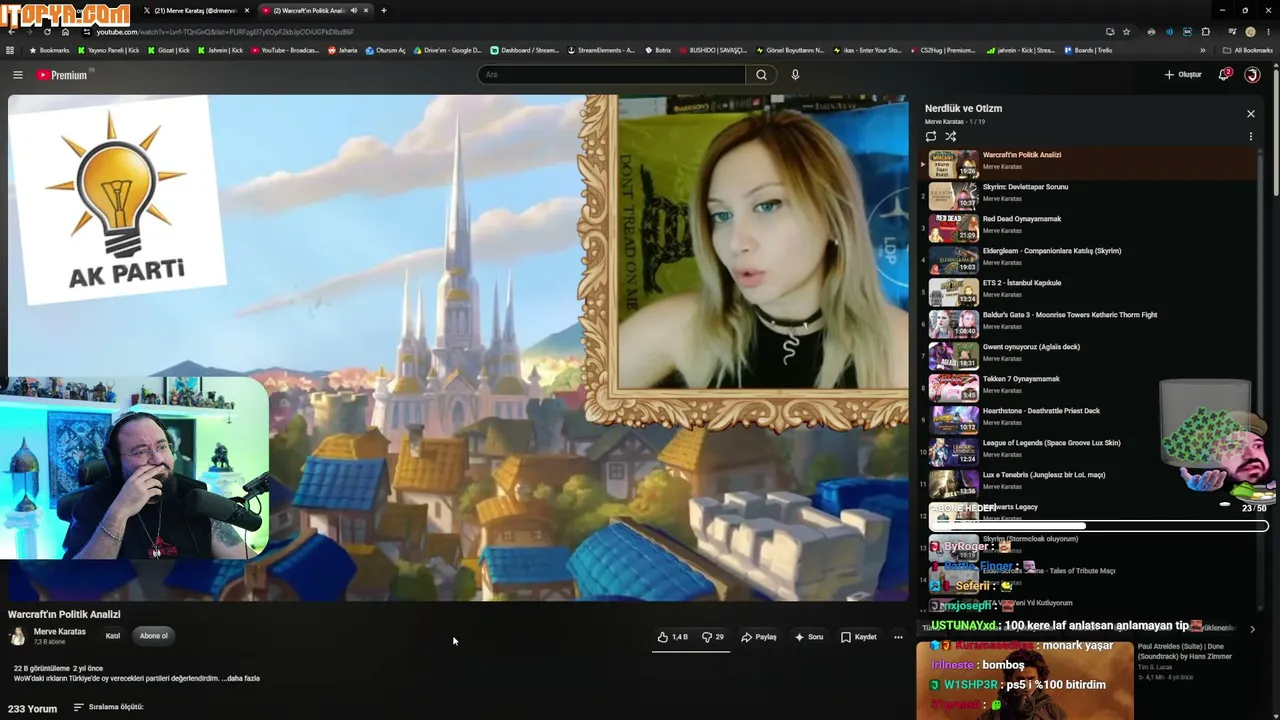The image size is (1280, 720).
Task: Select the currently playing Warcraft'ın Politik Analizi item
Action: tap(1090, 162)
